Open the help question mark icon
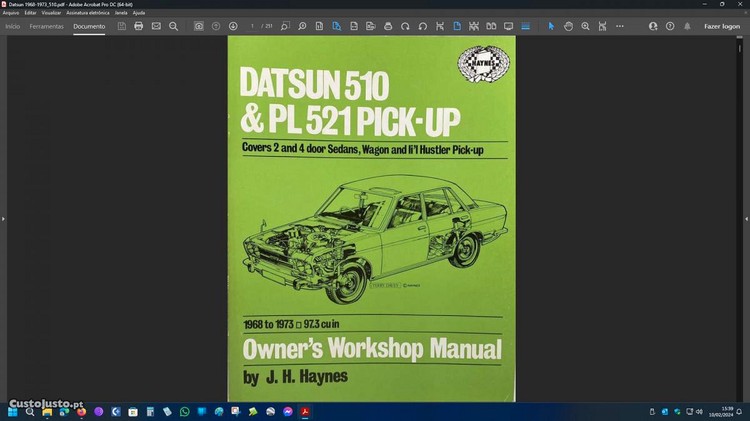The height and width of the screenshot is (421, 750). pos(669,26)
